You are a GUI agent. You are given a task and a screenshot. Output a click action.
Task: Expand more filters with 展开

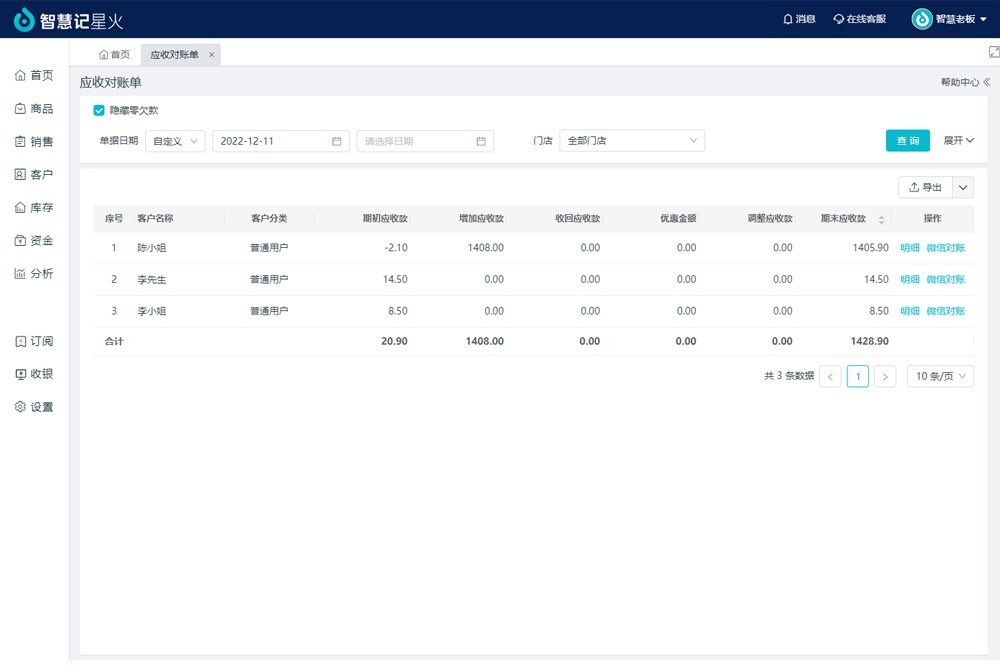click(x=958, y=141)
